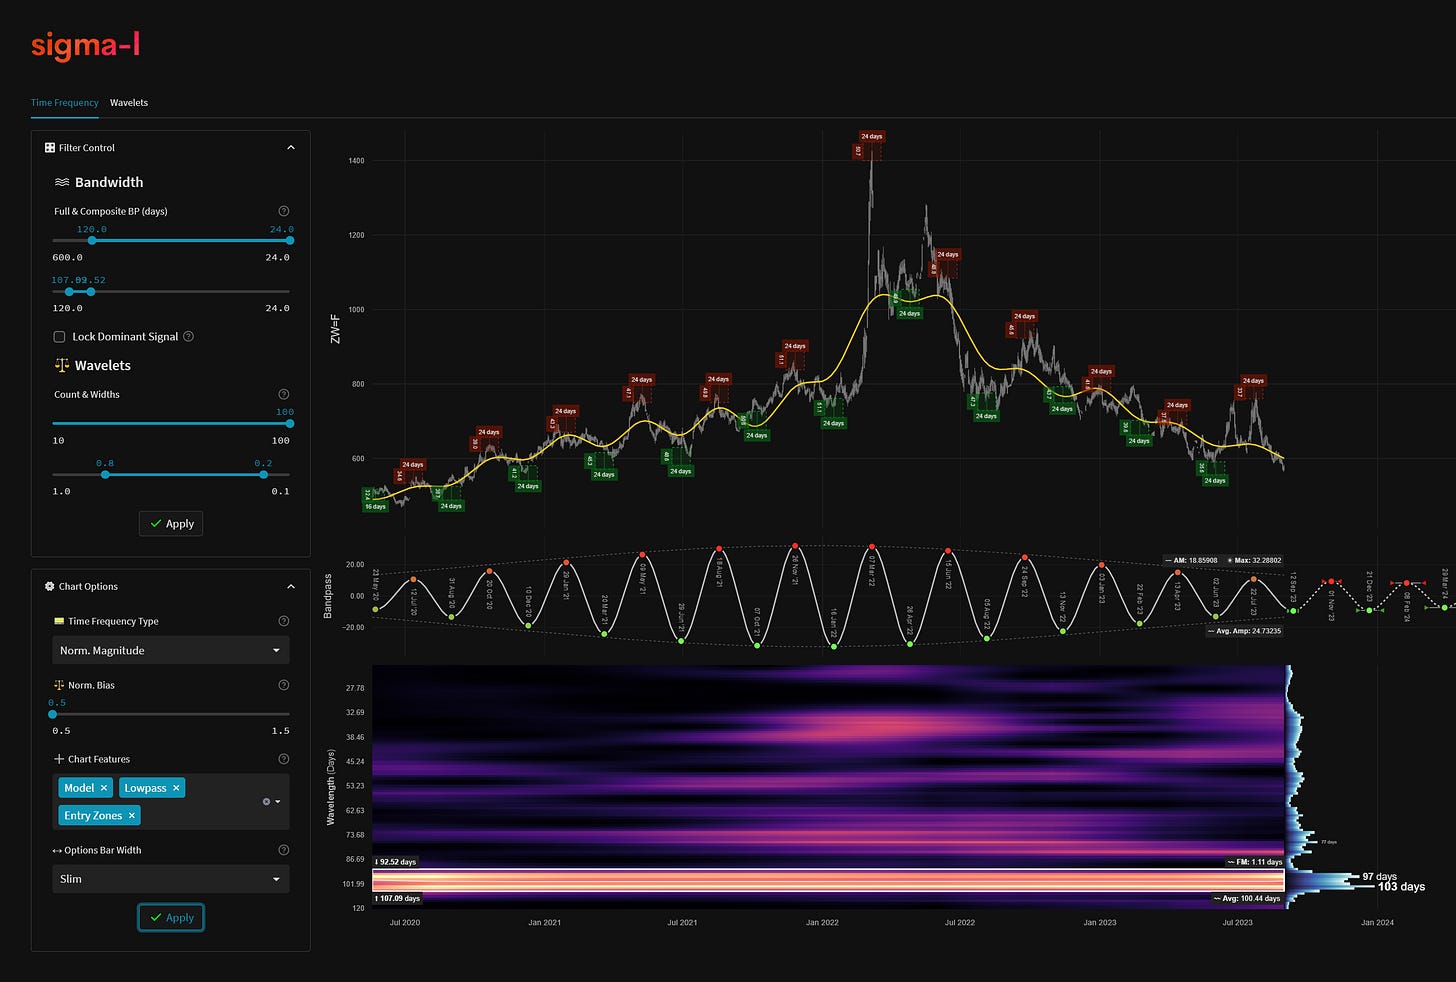Click the Wavelength (Days) axis title

tap(330, 787)
